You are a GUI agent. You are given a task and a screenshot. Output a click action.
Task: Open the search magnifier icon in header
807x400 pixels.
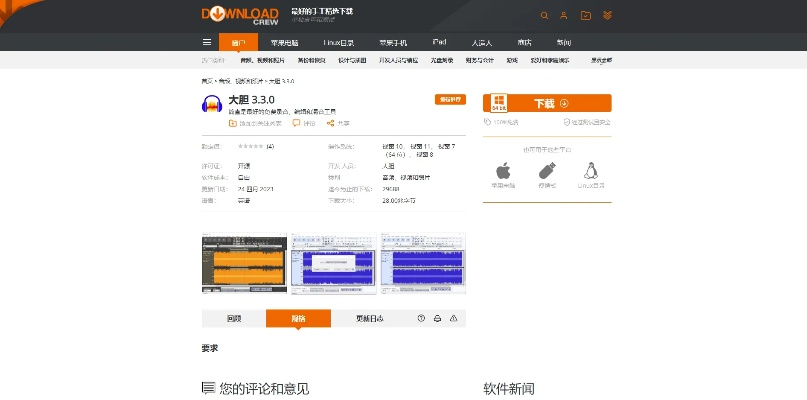point(544,15)
